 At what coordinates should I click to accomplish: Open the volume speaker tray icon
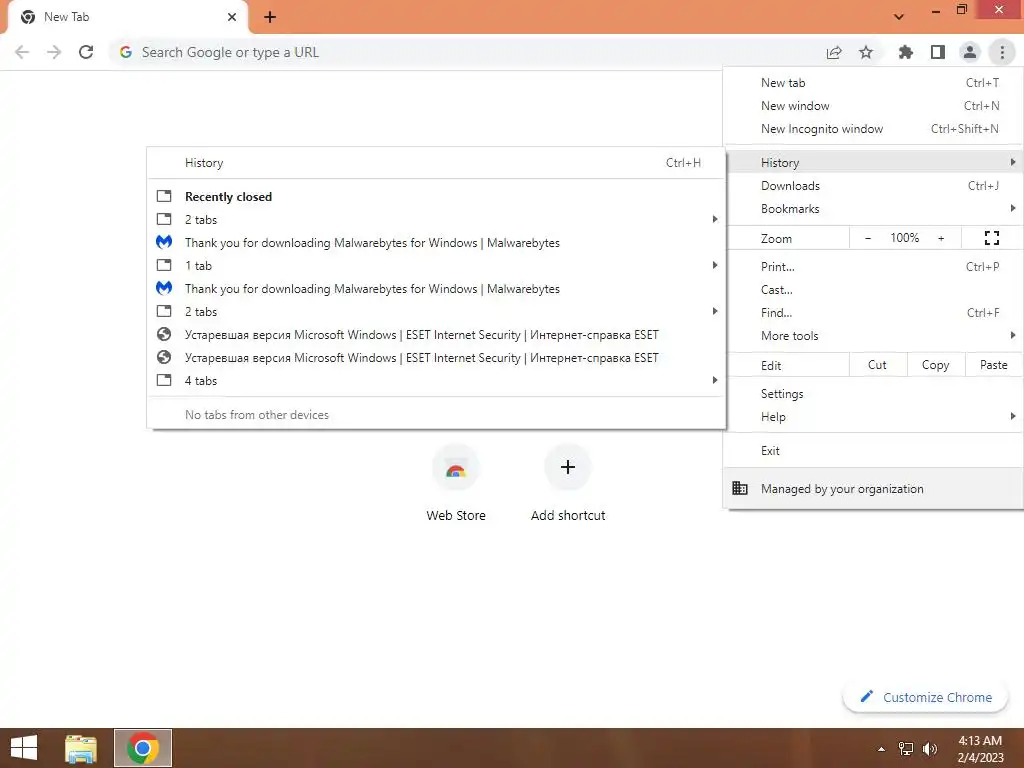click(x=929, y=749)
